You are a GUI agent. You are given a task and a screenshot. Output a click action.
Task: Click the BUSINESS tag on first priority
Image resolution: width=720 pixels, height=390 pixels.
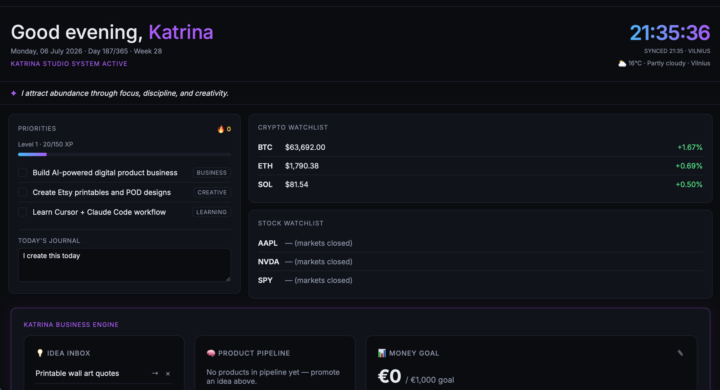point(212,173)
